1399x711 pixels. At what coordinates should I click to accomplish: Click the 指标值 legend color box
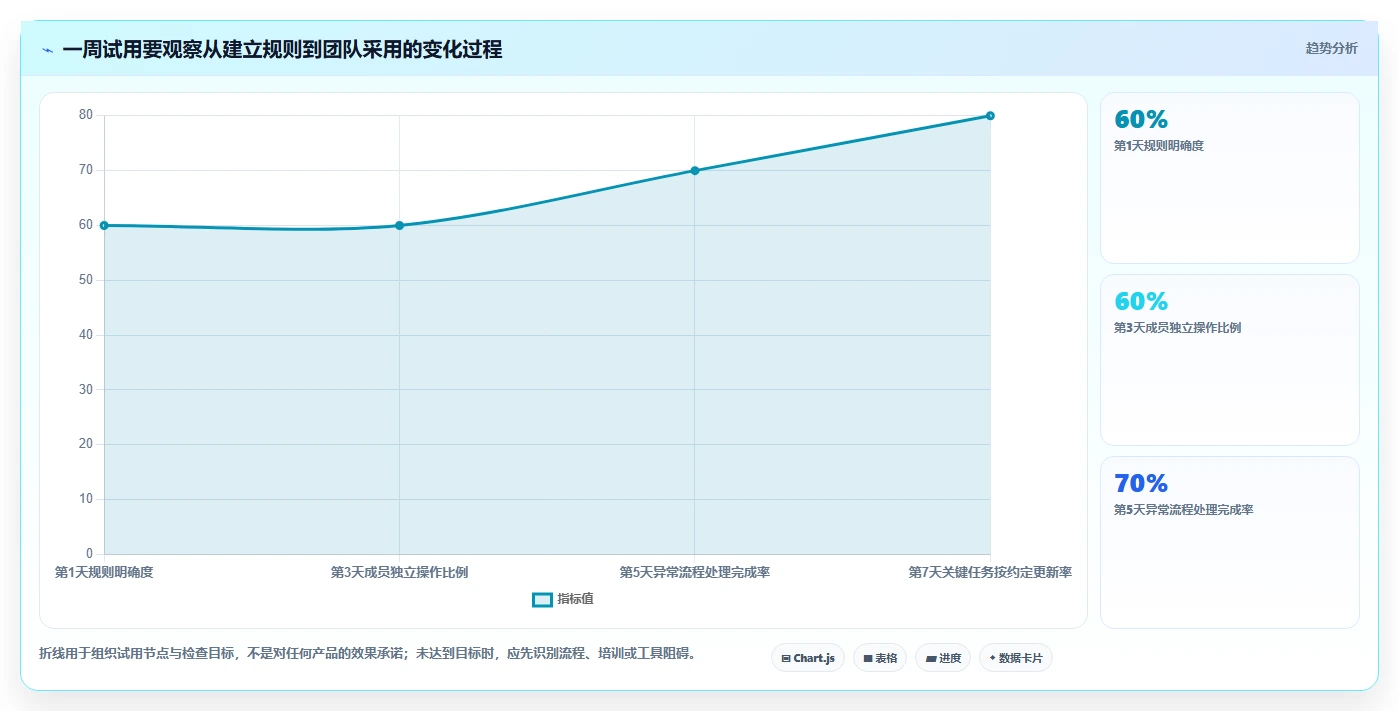[542, 600]
